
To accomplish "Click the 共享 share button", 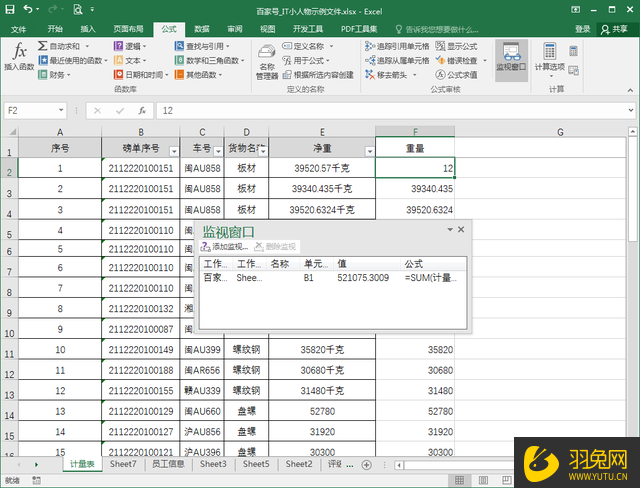I will point(616,29).
